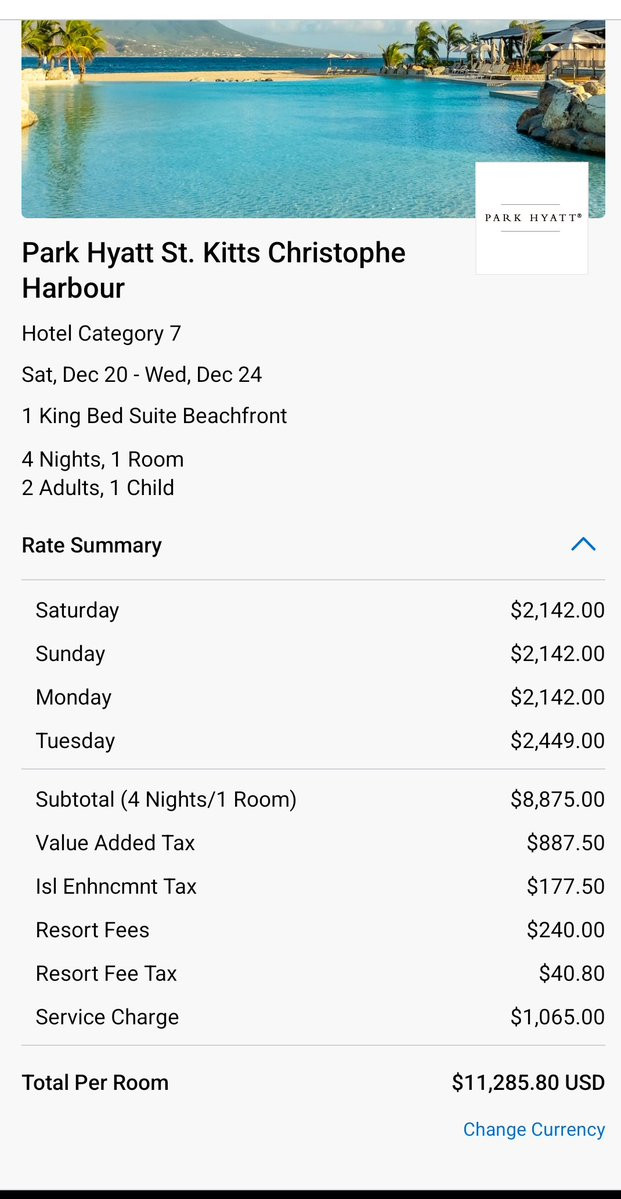Click the Subtotal (4 Nights/1 Room) row
This screenshot has width=621, height=1199.
point(313,800)
